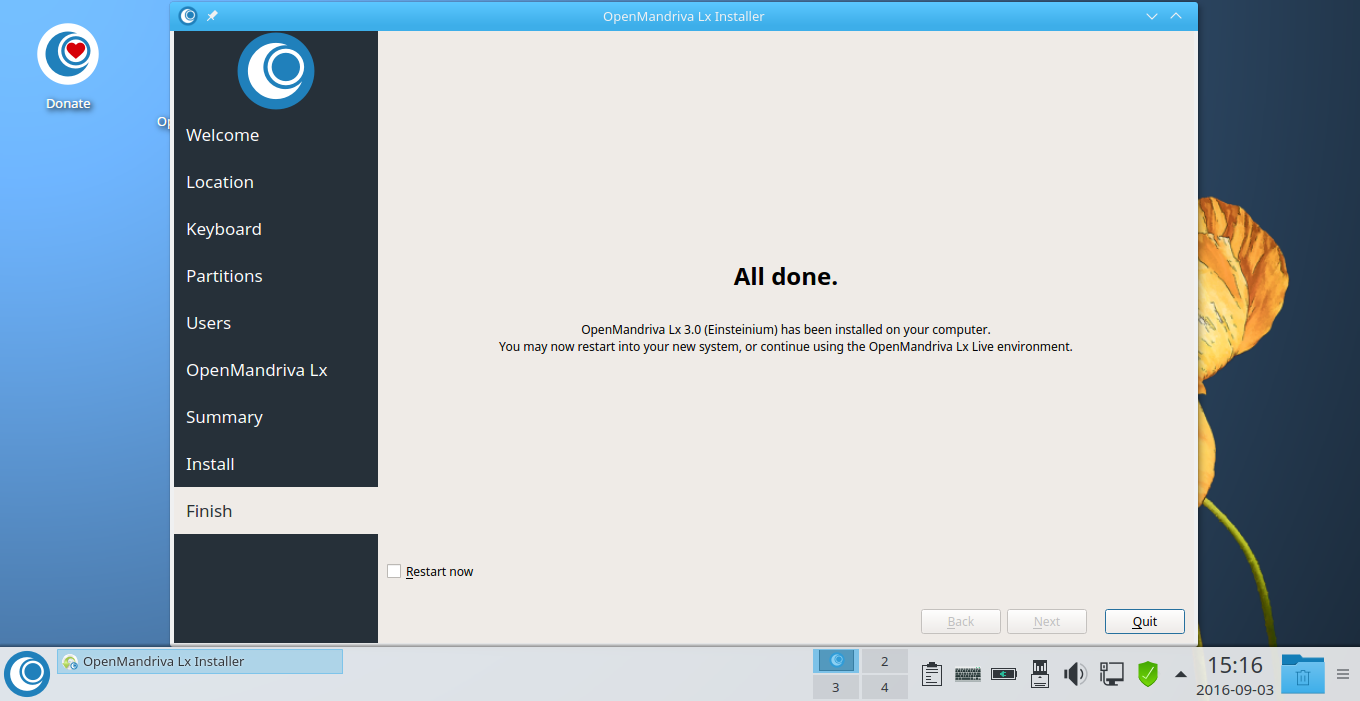Open the OpenMandriva application launcher menu
Screen dimensions: 1360x701
(x=27, y=674)
